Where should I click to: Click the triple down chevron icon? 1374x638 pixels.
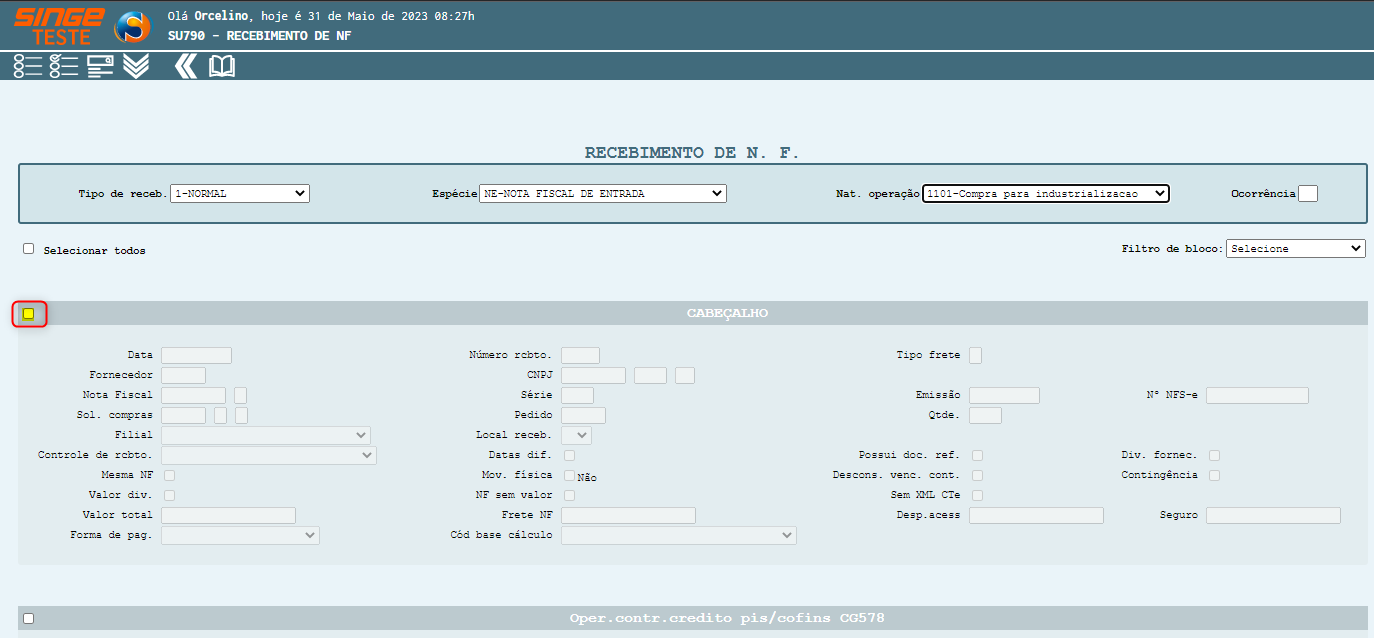[136, 66]
